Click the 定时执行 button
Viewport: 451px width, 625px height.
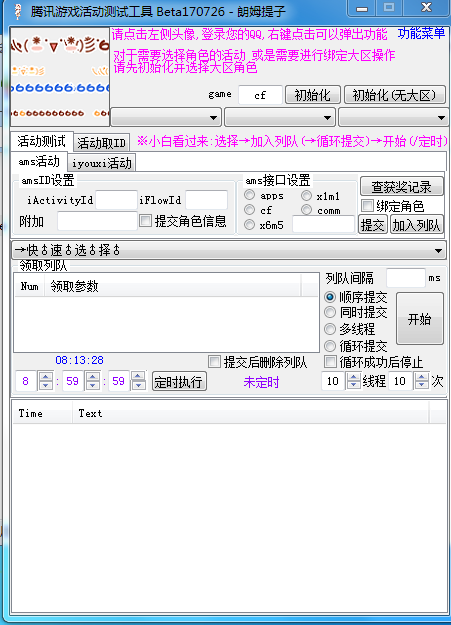click(x=179, y=381)
